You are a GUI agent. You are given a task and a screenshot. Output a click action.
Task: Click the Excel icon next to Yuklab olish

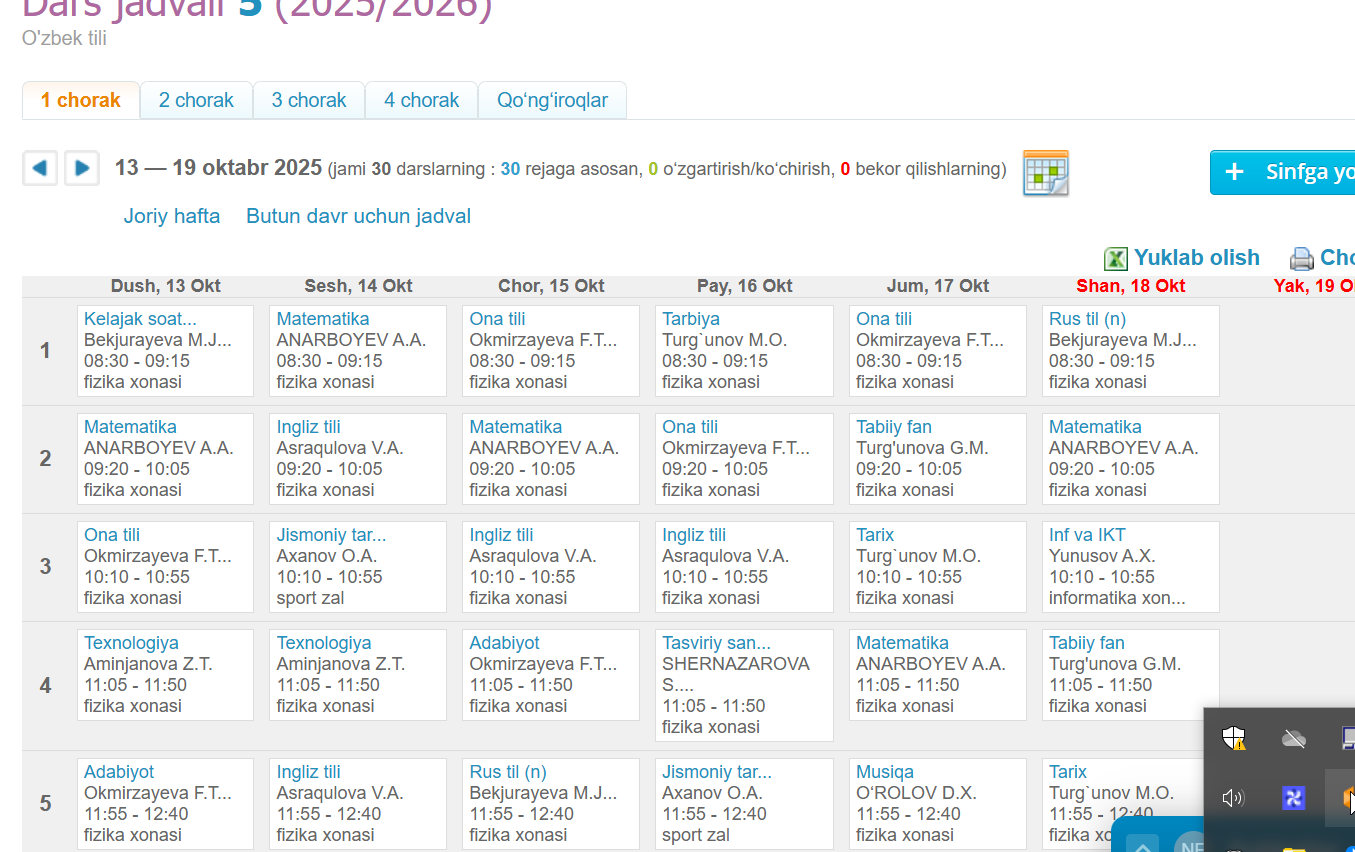click(1115, 259)
